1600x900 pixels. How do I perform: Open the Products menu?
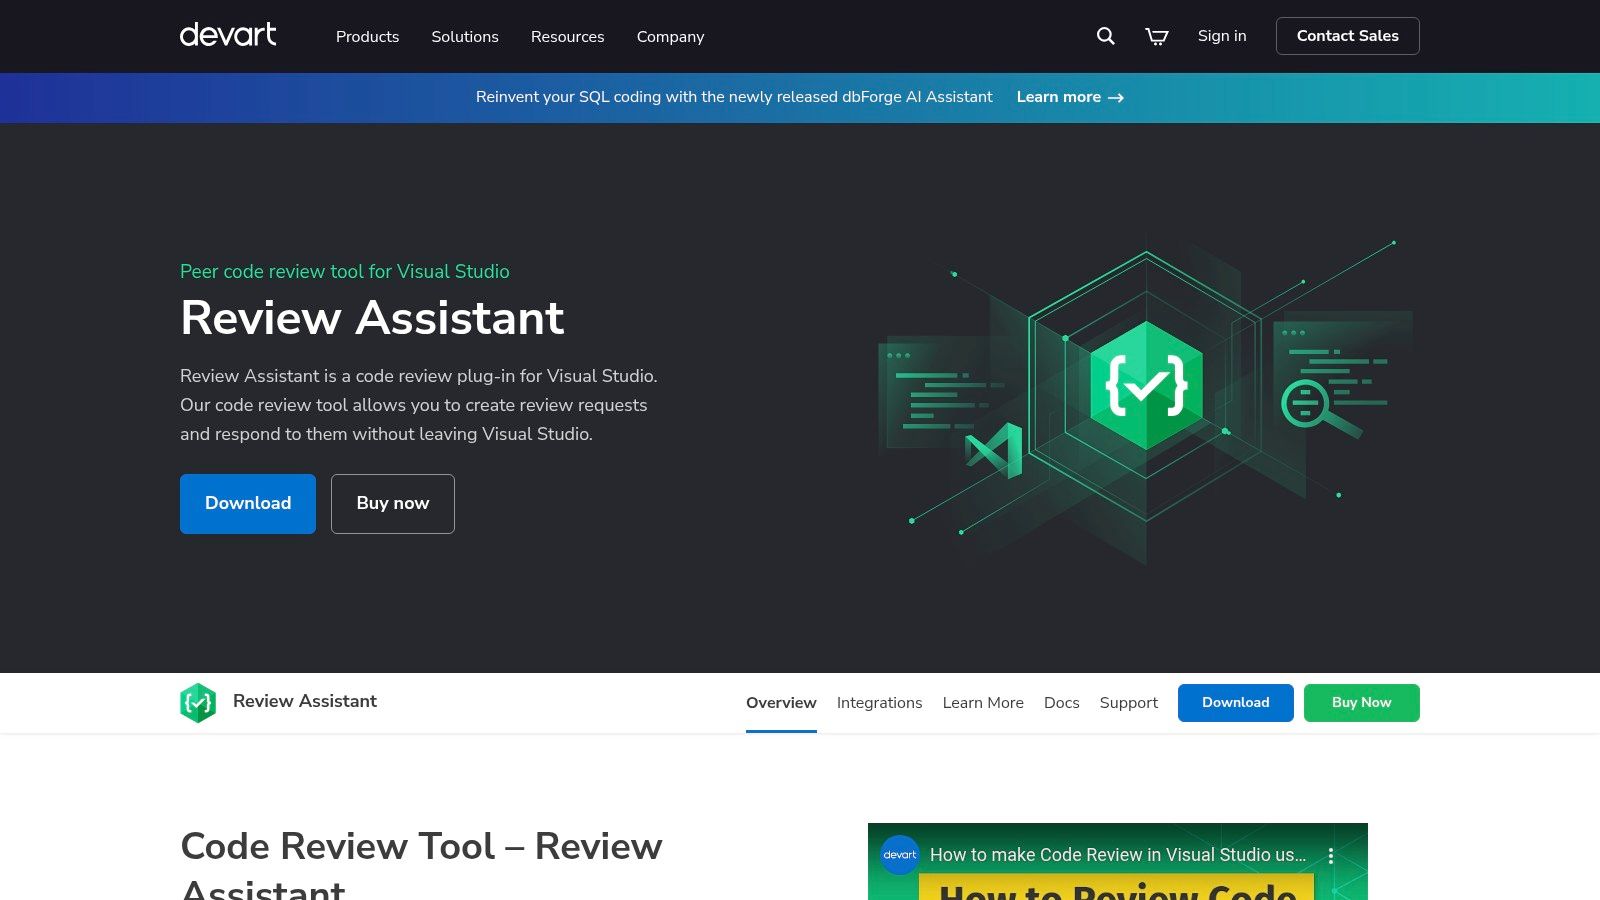367,36
